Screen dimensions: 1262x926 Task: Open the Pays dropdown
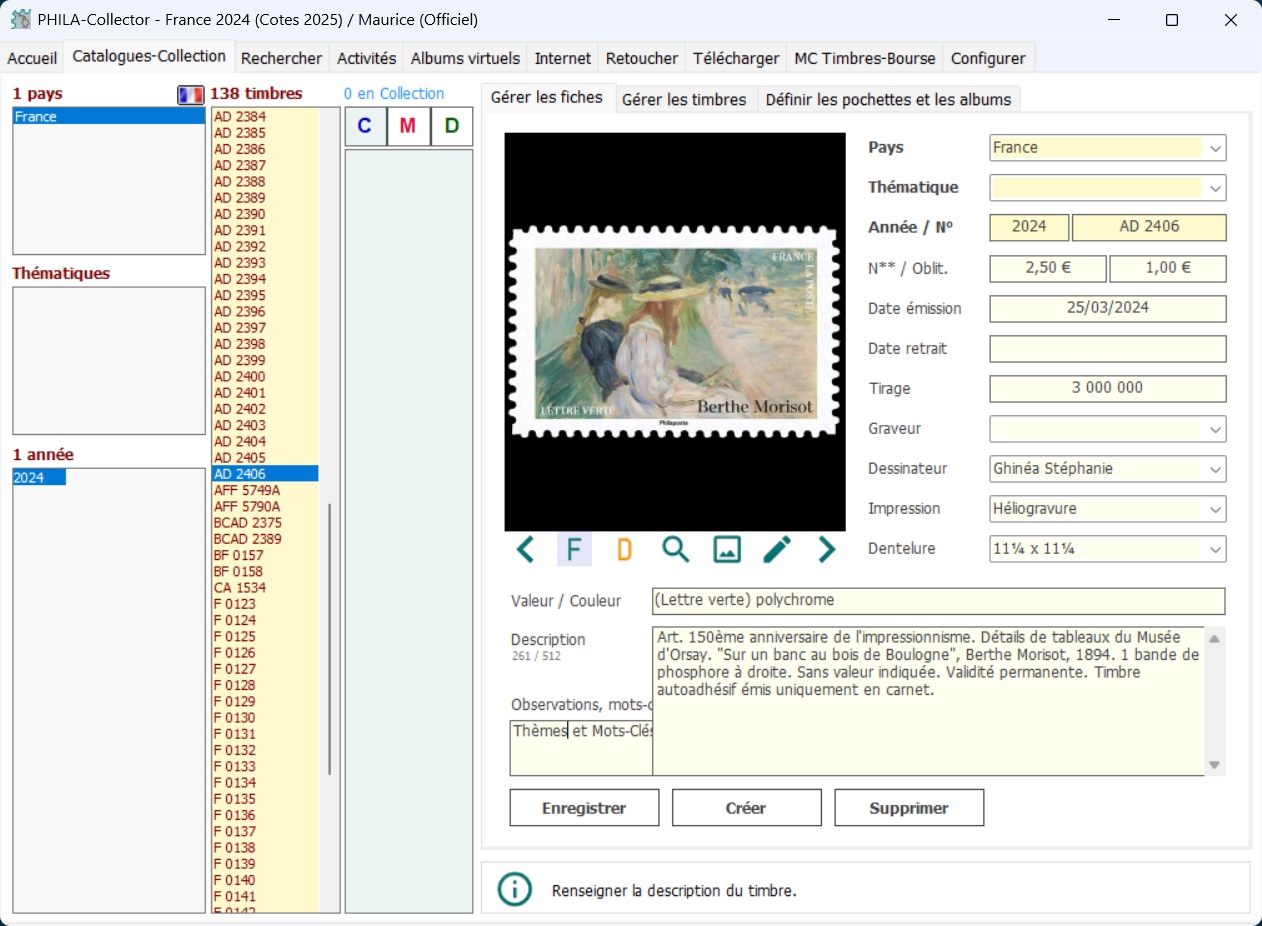pos(1215,148)
